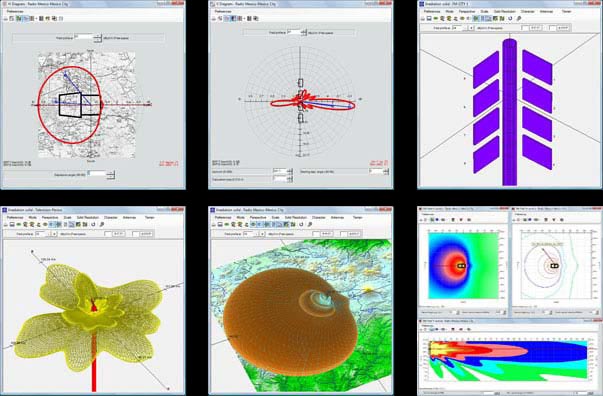
Task: Click rotation angle field below H Diagram map
Action: [101, 174]
